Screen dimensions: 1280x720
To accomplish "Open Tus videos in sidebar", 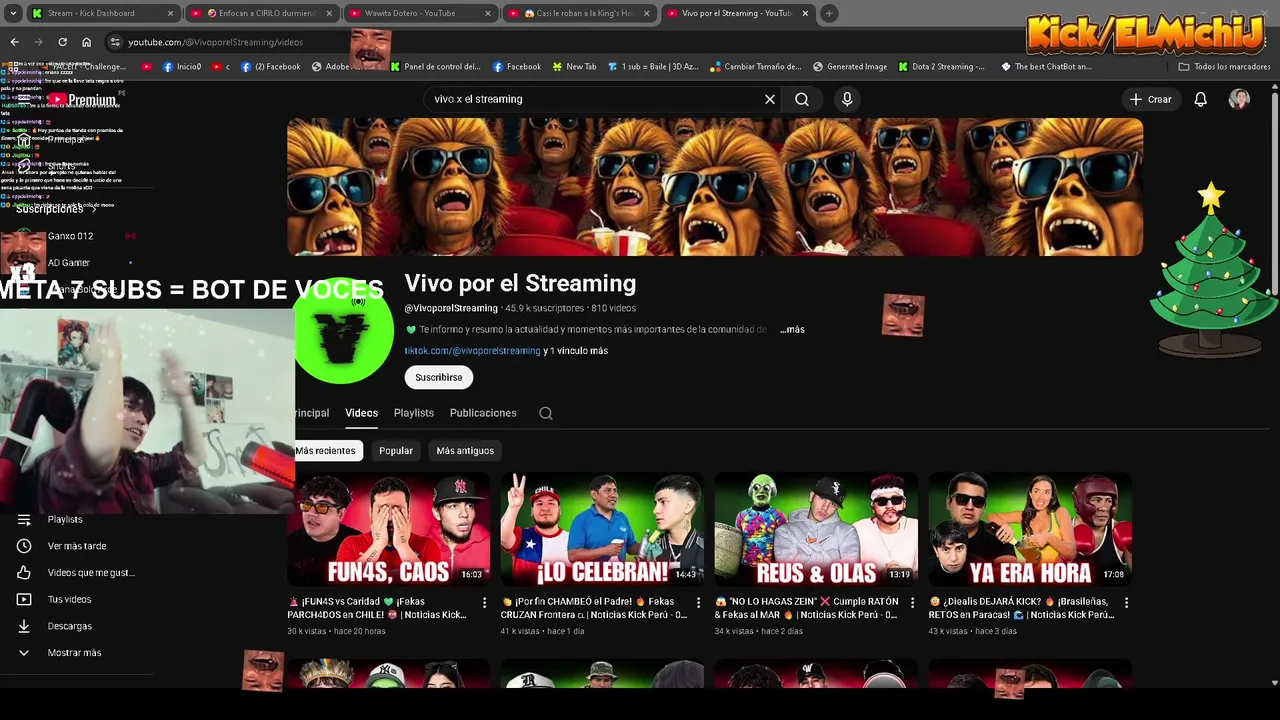I will 69,599.
